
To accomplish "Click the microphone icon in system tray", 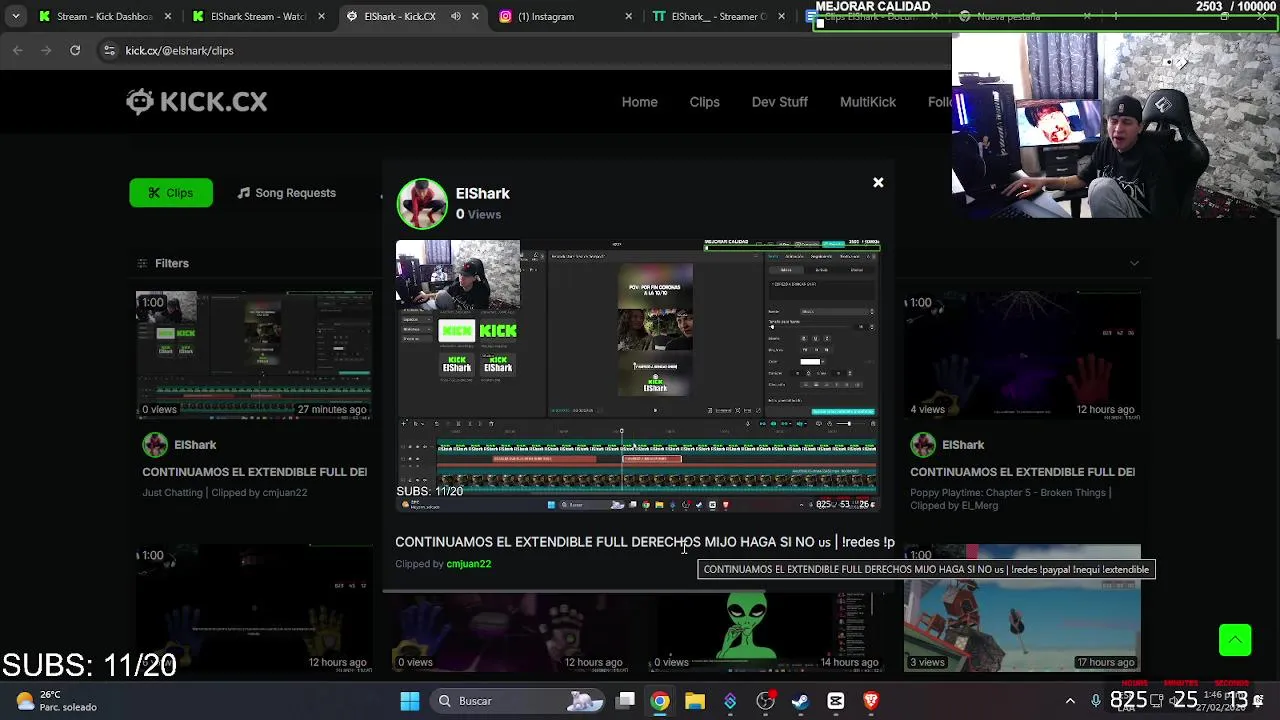I will (x=1096, y=701).
